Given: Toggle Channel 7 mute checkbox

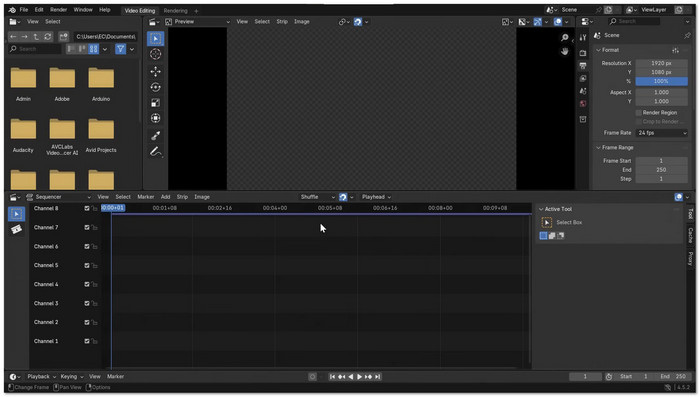Looking at the screenshot, I should [87, 228].
